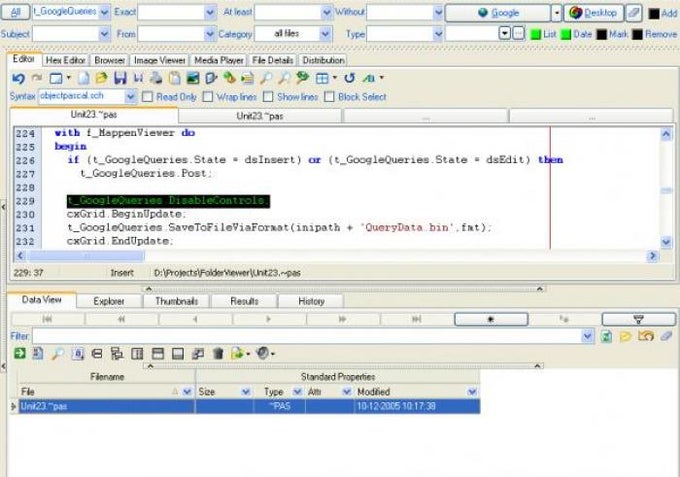Click the picture icon in editor toolbar
Image resolution: width=680 pixels, height=477 pixels.
tap(193, 78)
